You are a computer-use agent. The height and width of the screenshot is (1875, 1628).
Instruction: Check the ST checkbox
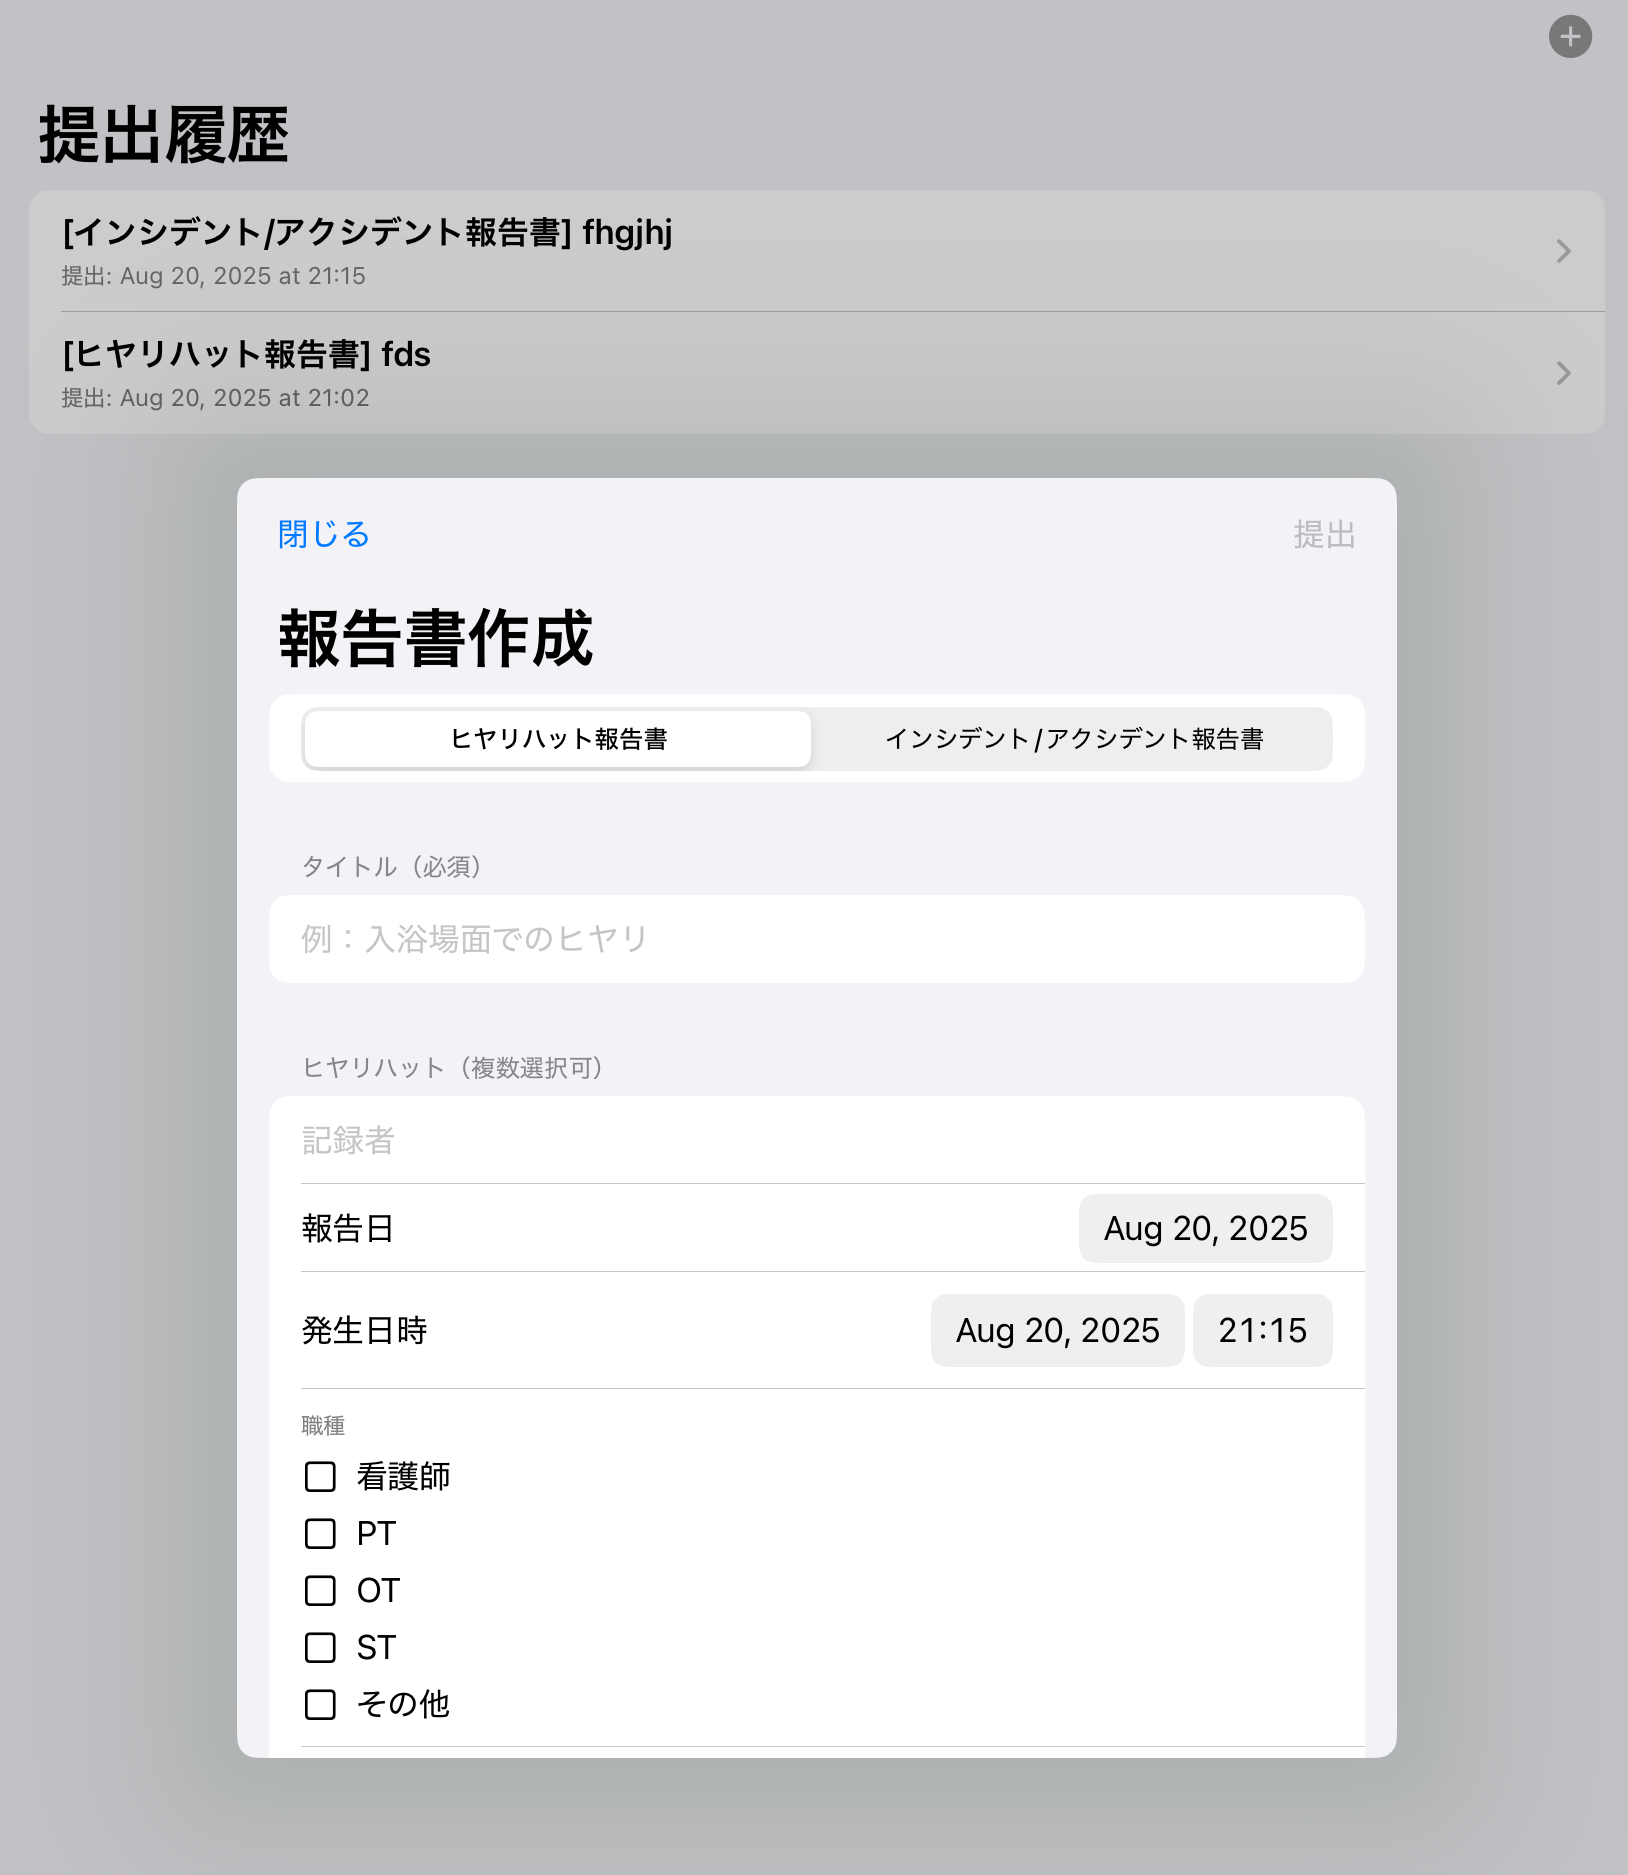[x=320, y=1648]
